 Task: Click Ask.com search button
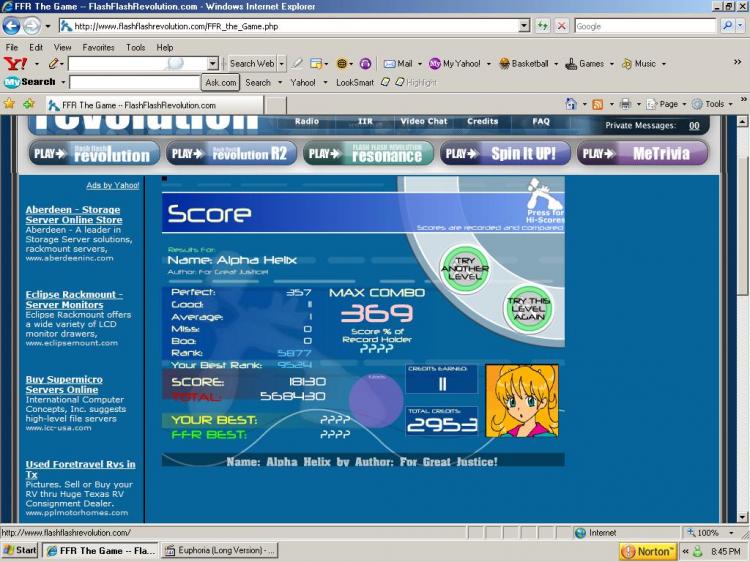[221, 82]
